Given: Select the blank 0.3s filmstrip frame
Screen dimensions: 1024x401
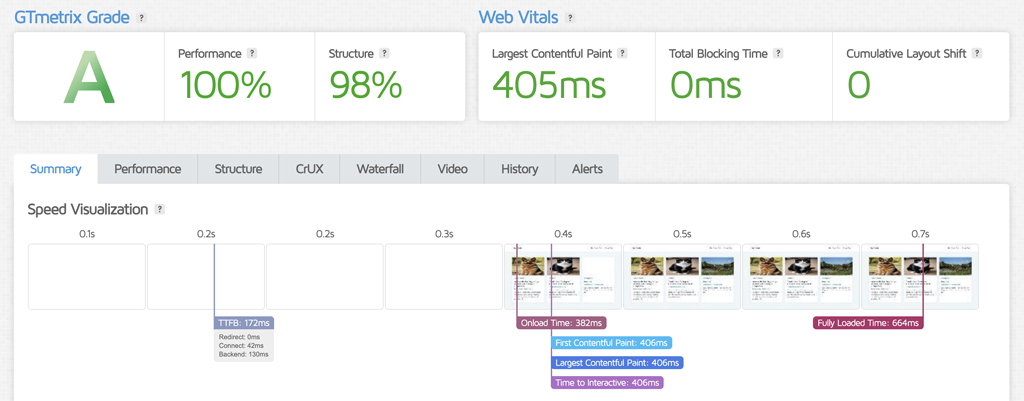Looking at the screenshot, I should pyautogui.click(x=444, y=277).
